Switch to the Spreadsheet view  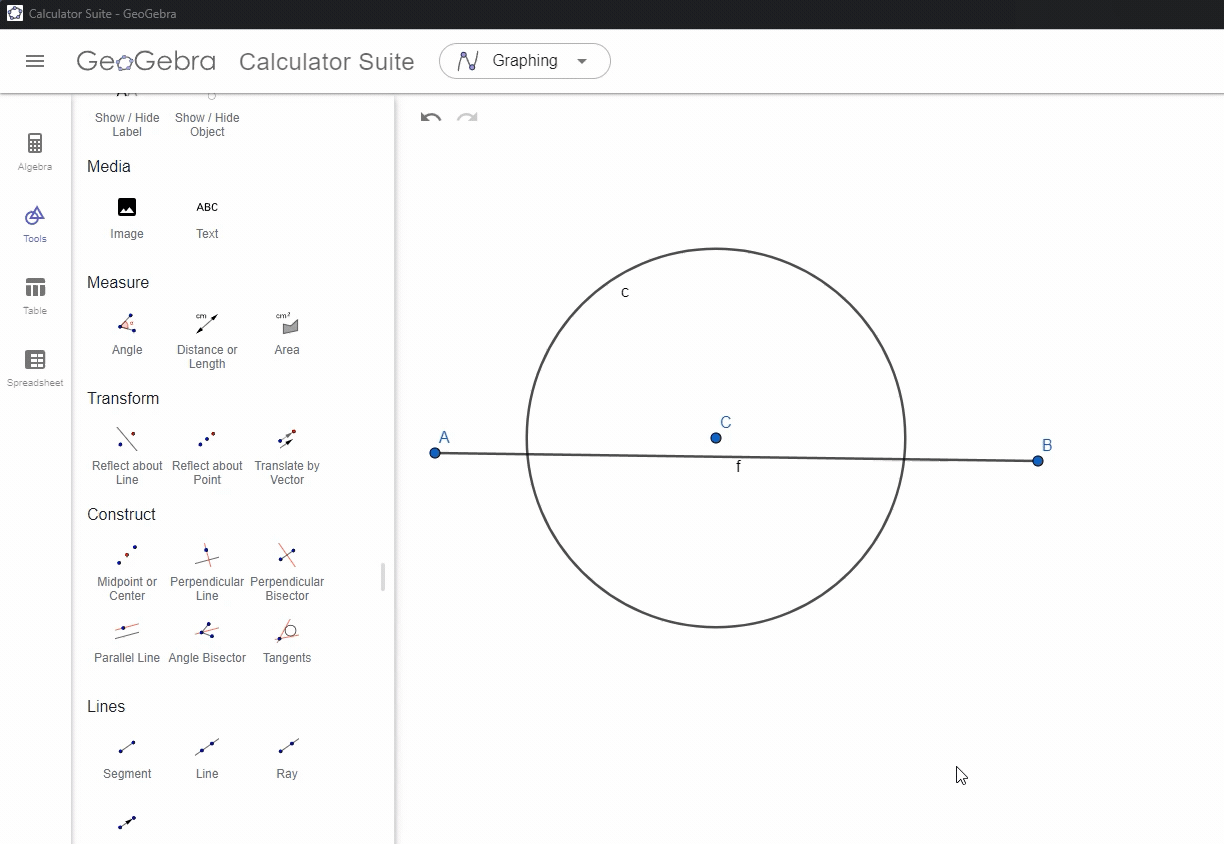(x=35, y=366)
